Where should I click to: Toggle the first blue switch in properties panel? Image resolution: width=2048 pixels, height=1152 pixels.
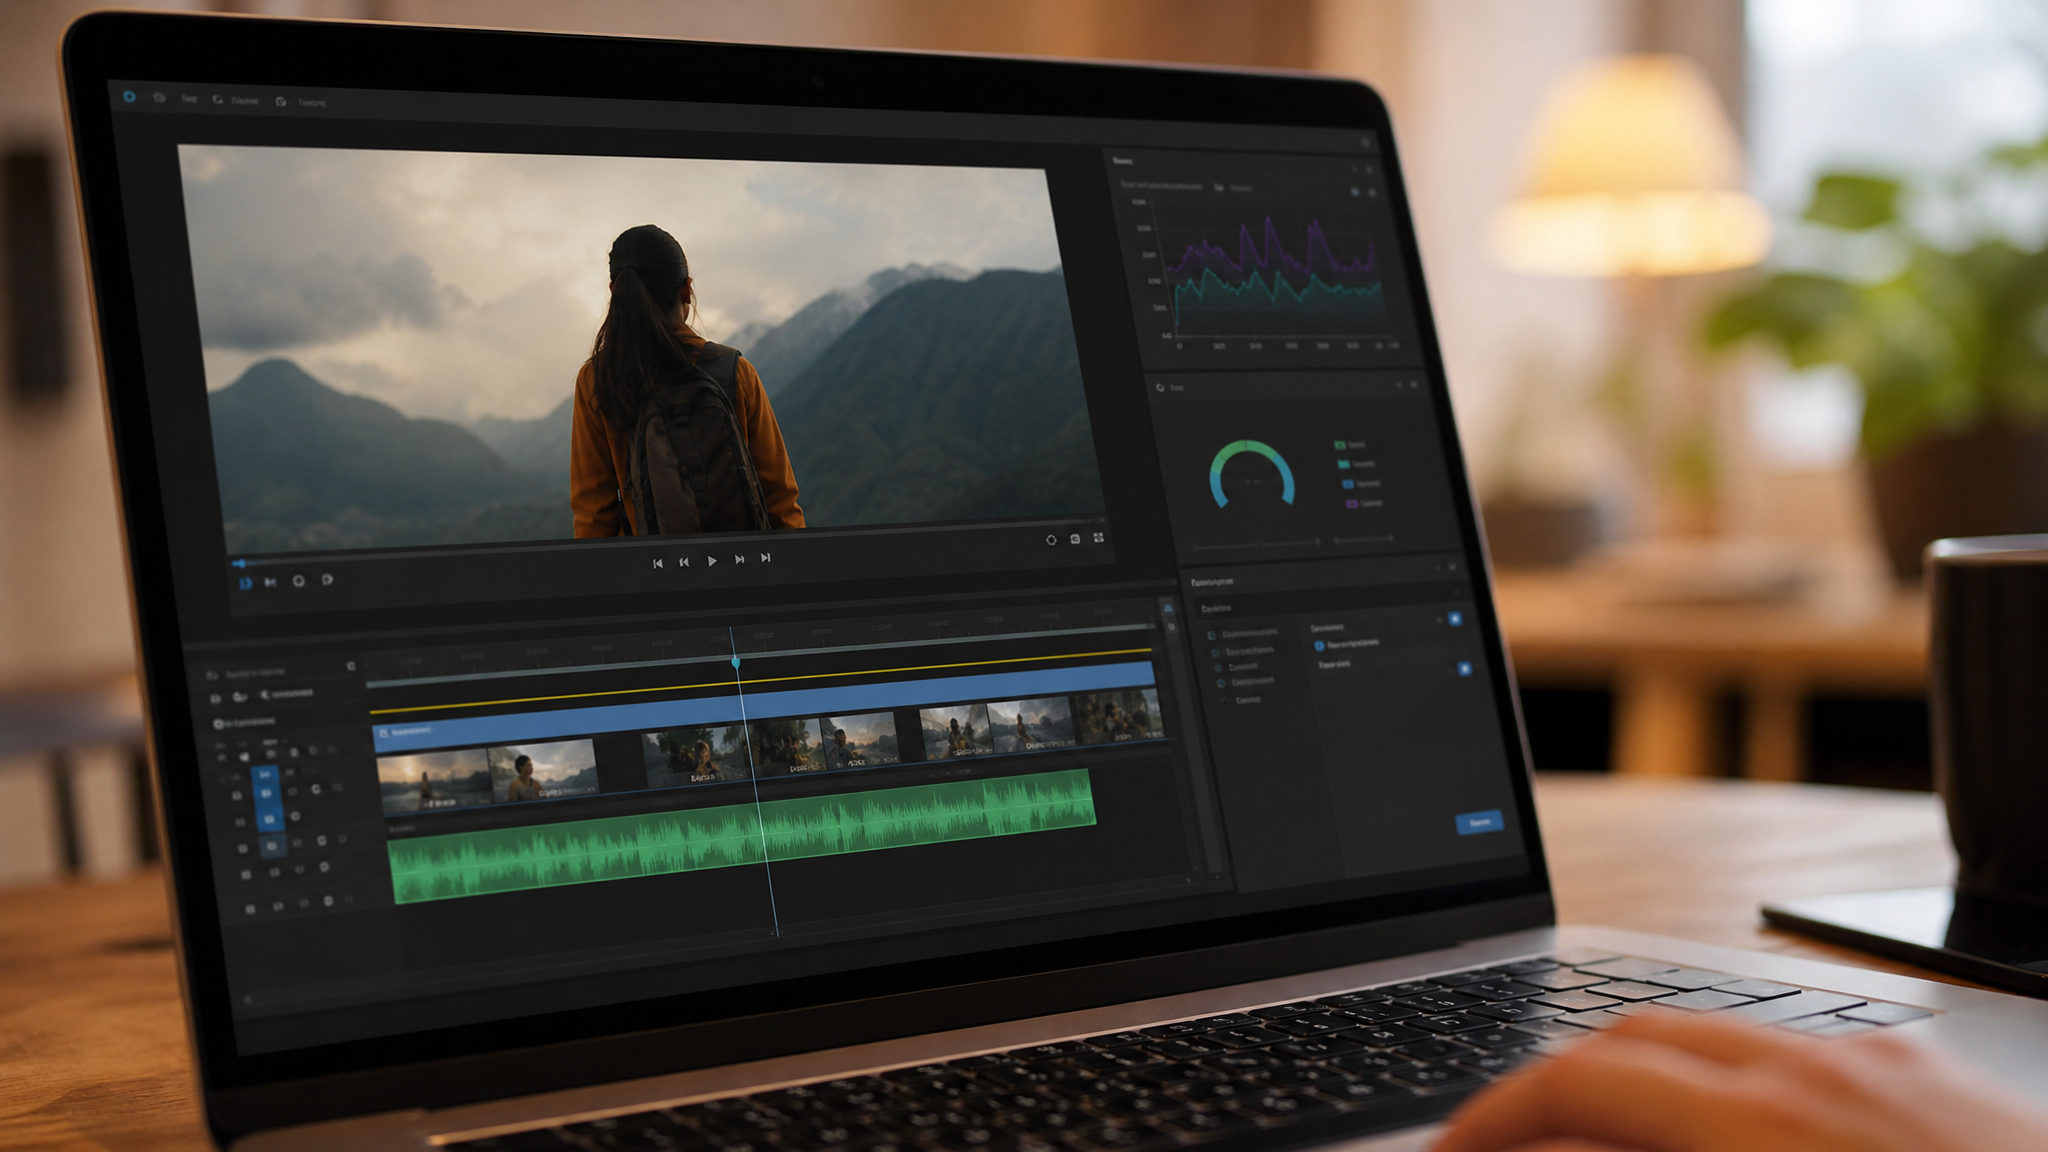[x=1455, y=620]
